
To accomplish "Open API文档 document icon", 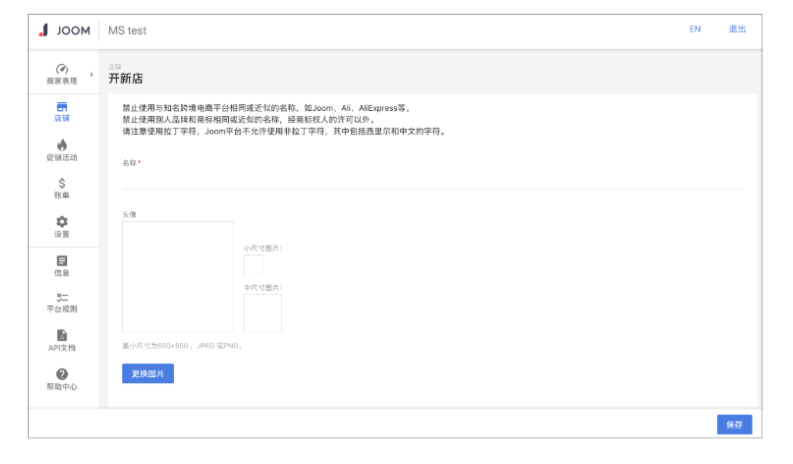I will pos(62,335).
